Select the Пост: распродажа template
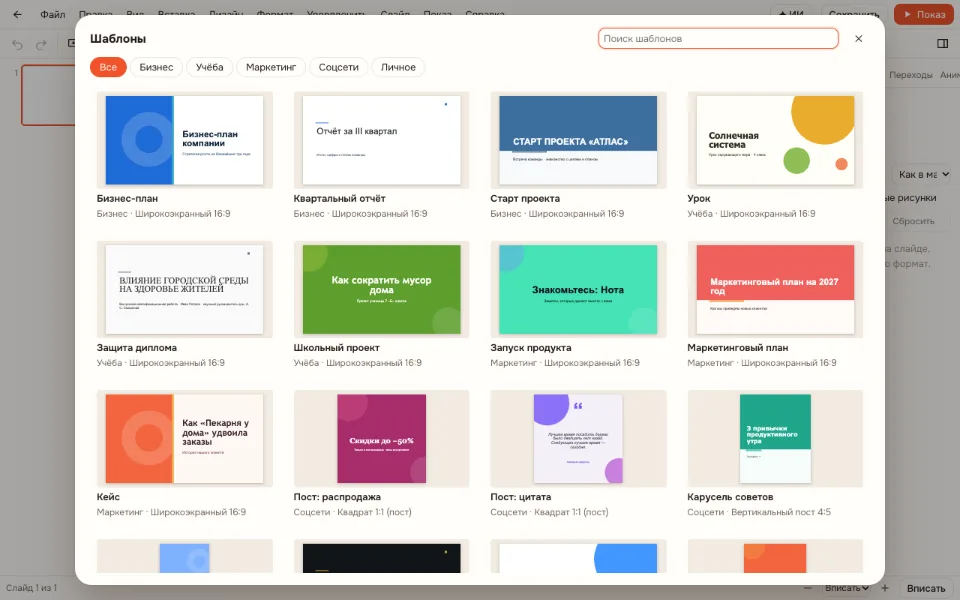Screen dimensions: 960x600 tap(381, 454)
